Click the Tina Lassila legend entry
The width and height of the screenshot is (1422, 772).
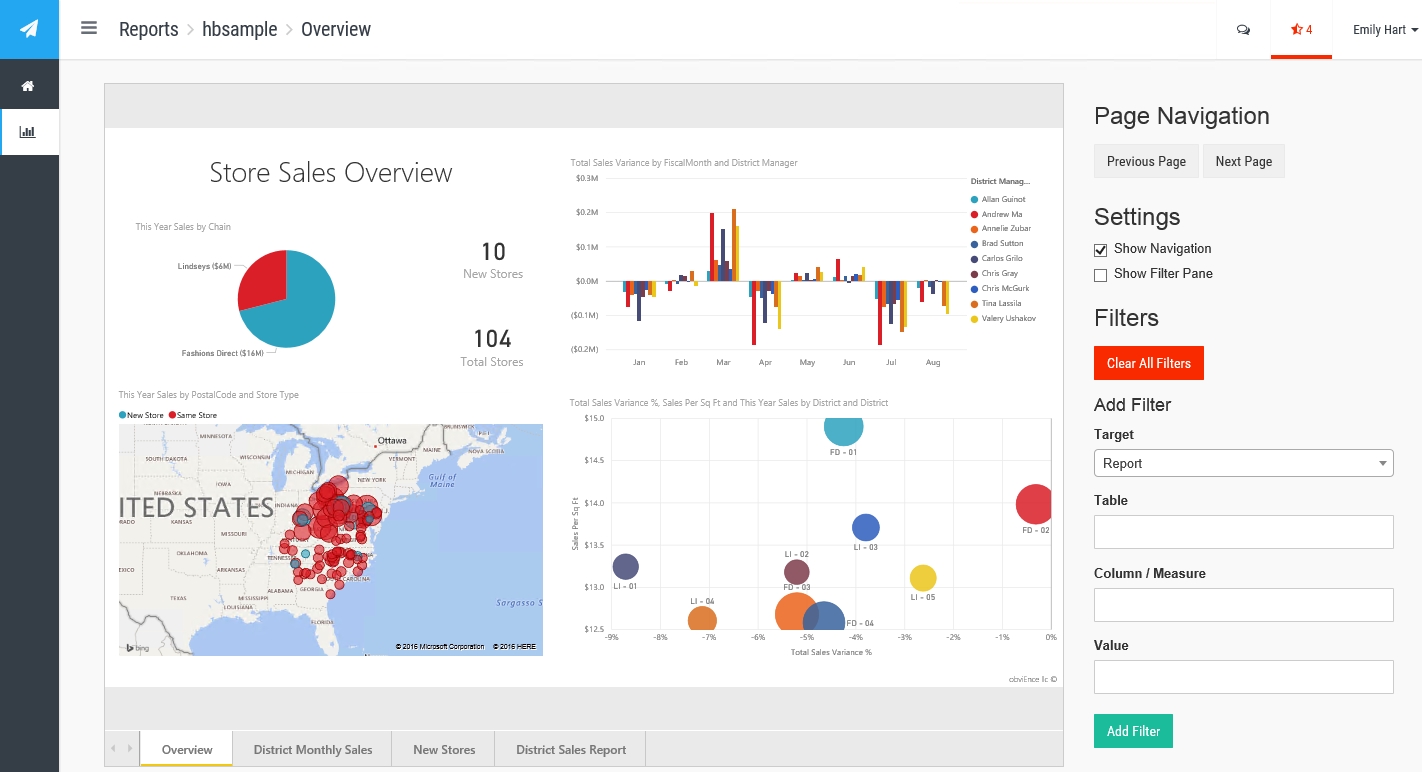point(997,303)
